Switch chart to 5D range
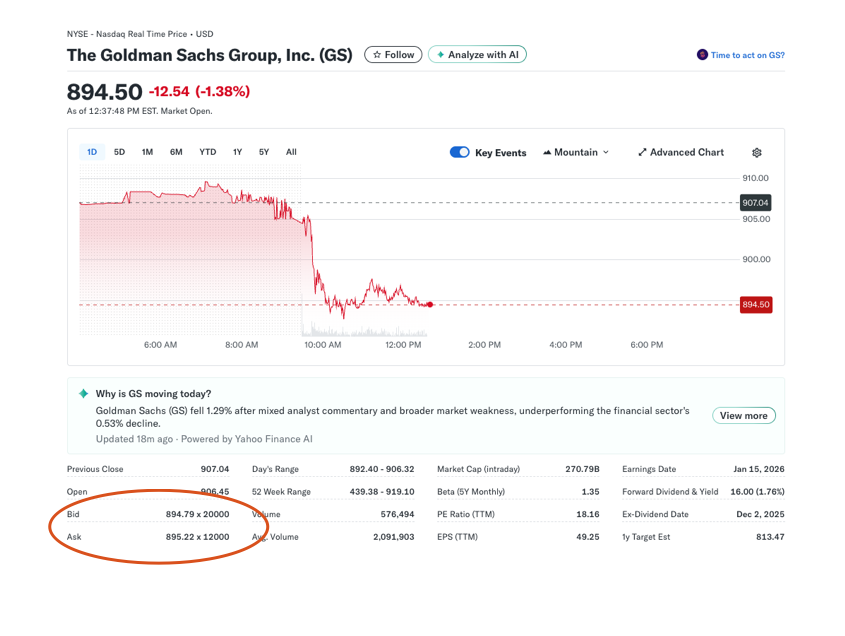The height and width of the screenshot is (636, 845). pyautogui.click(x=119, y=152)
